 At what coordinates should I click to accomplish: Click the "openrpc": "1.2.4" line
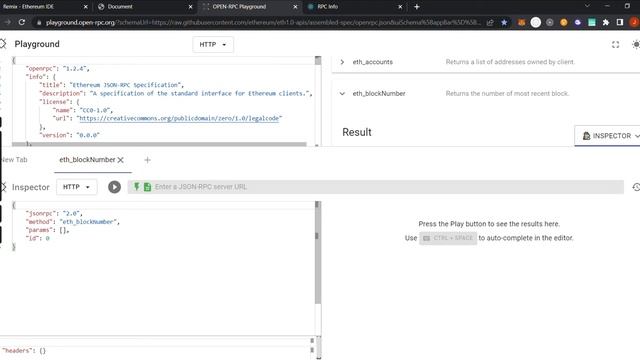58,69
